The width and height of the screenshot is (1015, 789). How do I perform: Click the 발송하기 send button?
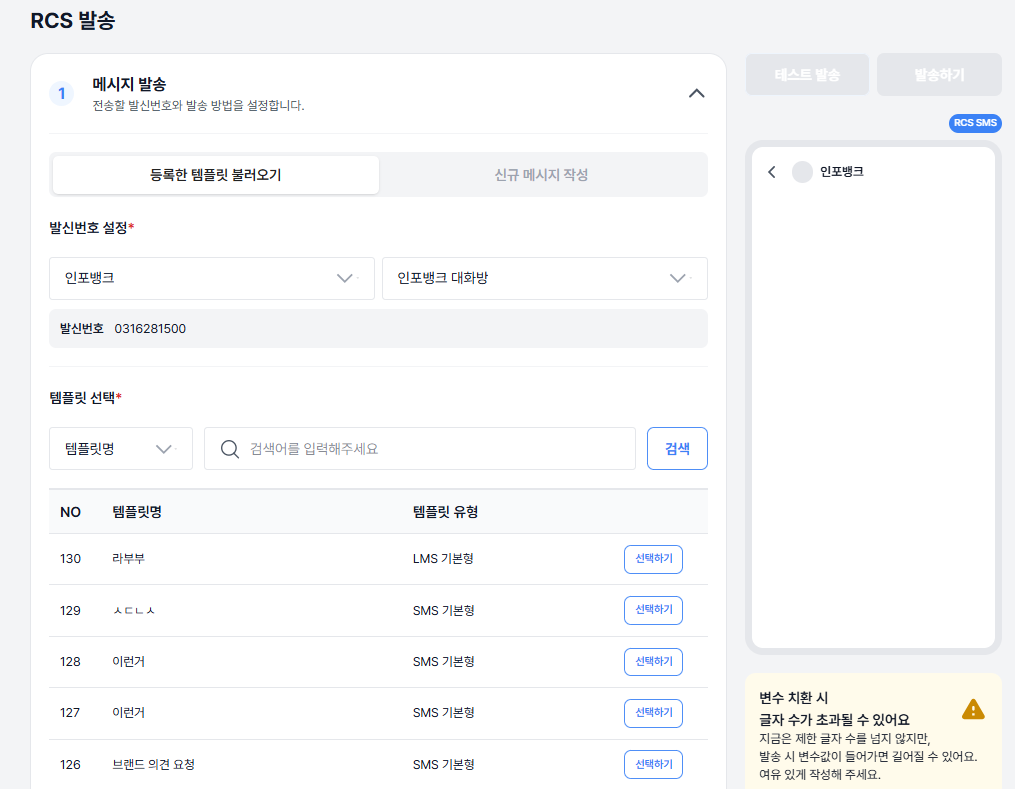tap(938, 75)
